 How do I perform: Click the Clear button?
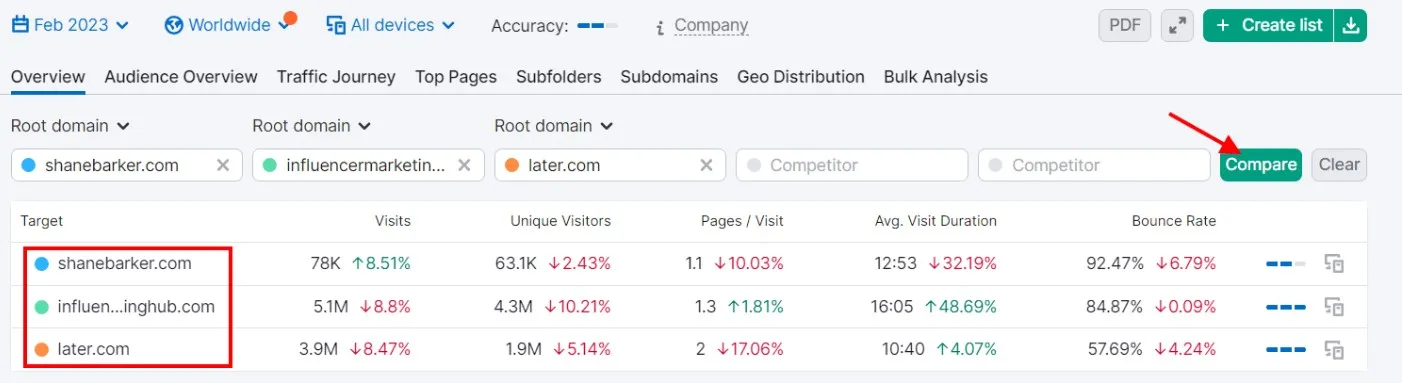pos(1339,165)
